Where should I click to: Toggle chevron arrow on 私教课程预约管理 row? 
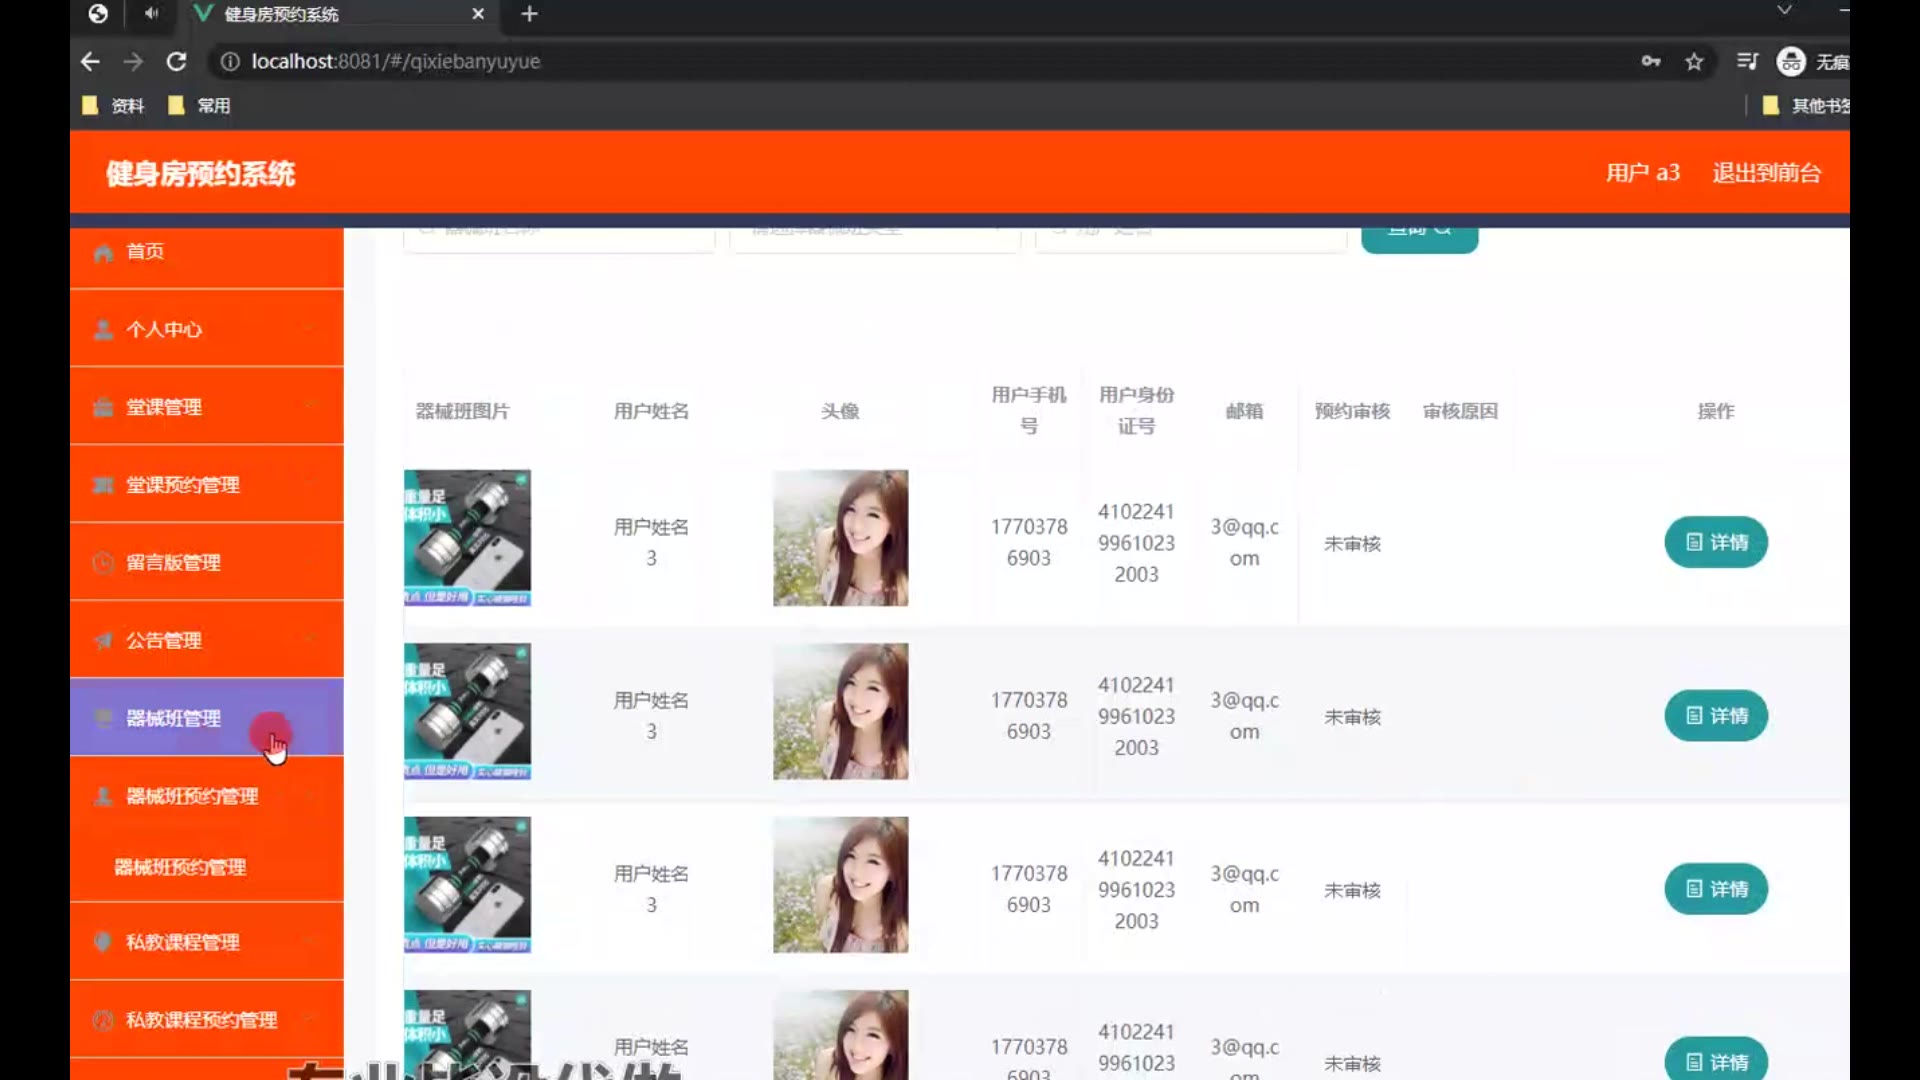pos(310,1019)
